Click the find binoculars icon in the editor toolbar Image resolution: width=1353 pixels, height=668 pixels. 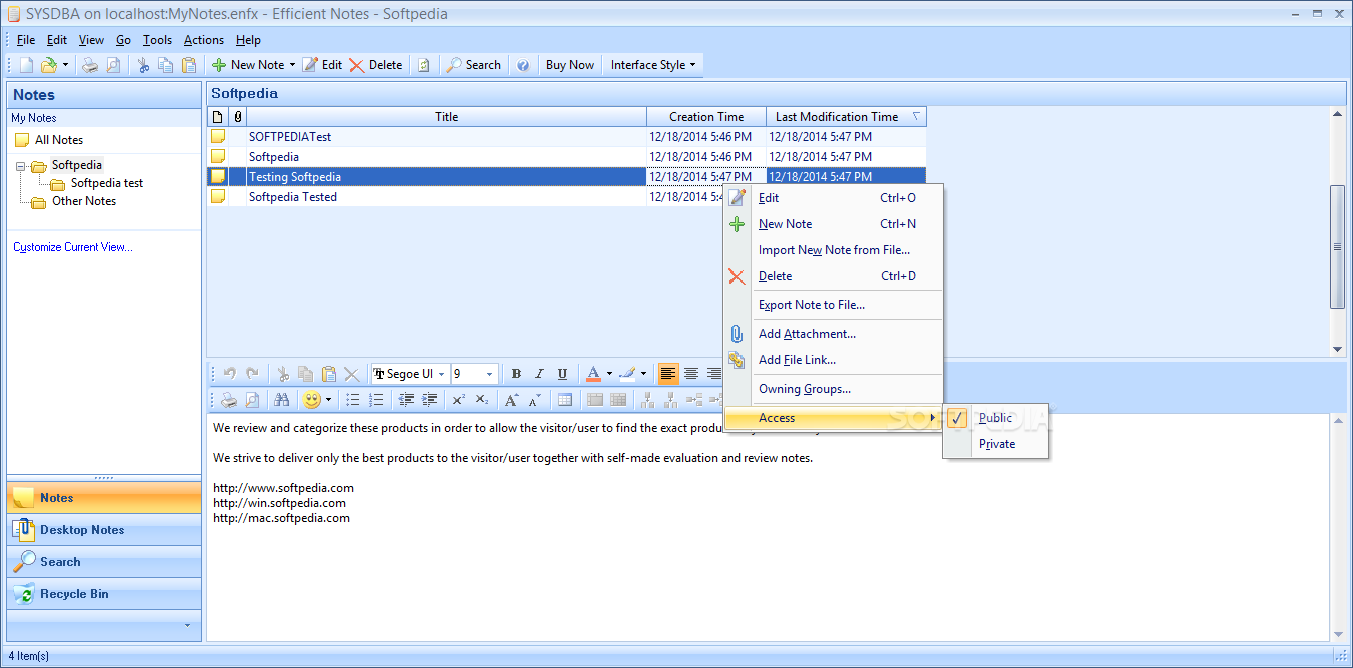[282, 400]
